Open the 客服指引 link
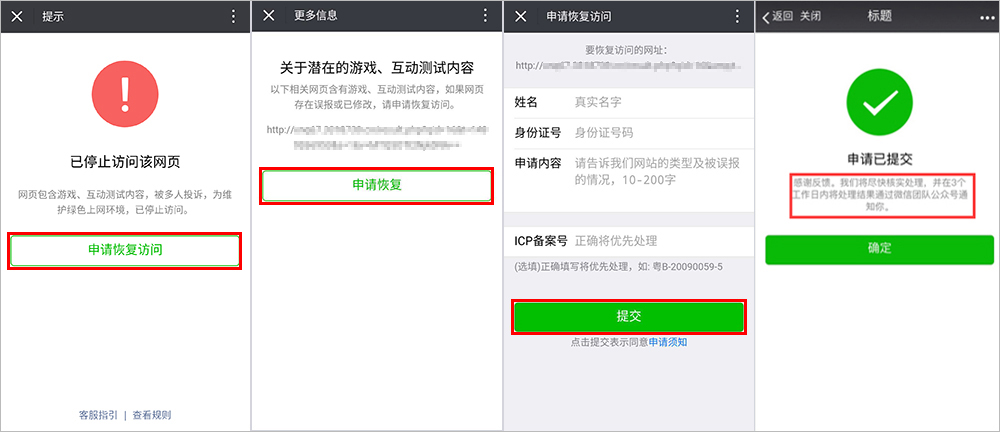Image resolution: width=1000 pixels, height=432 pixels. 98,414
